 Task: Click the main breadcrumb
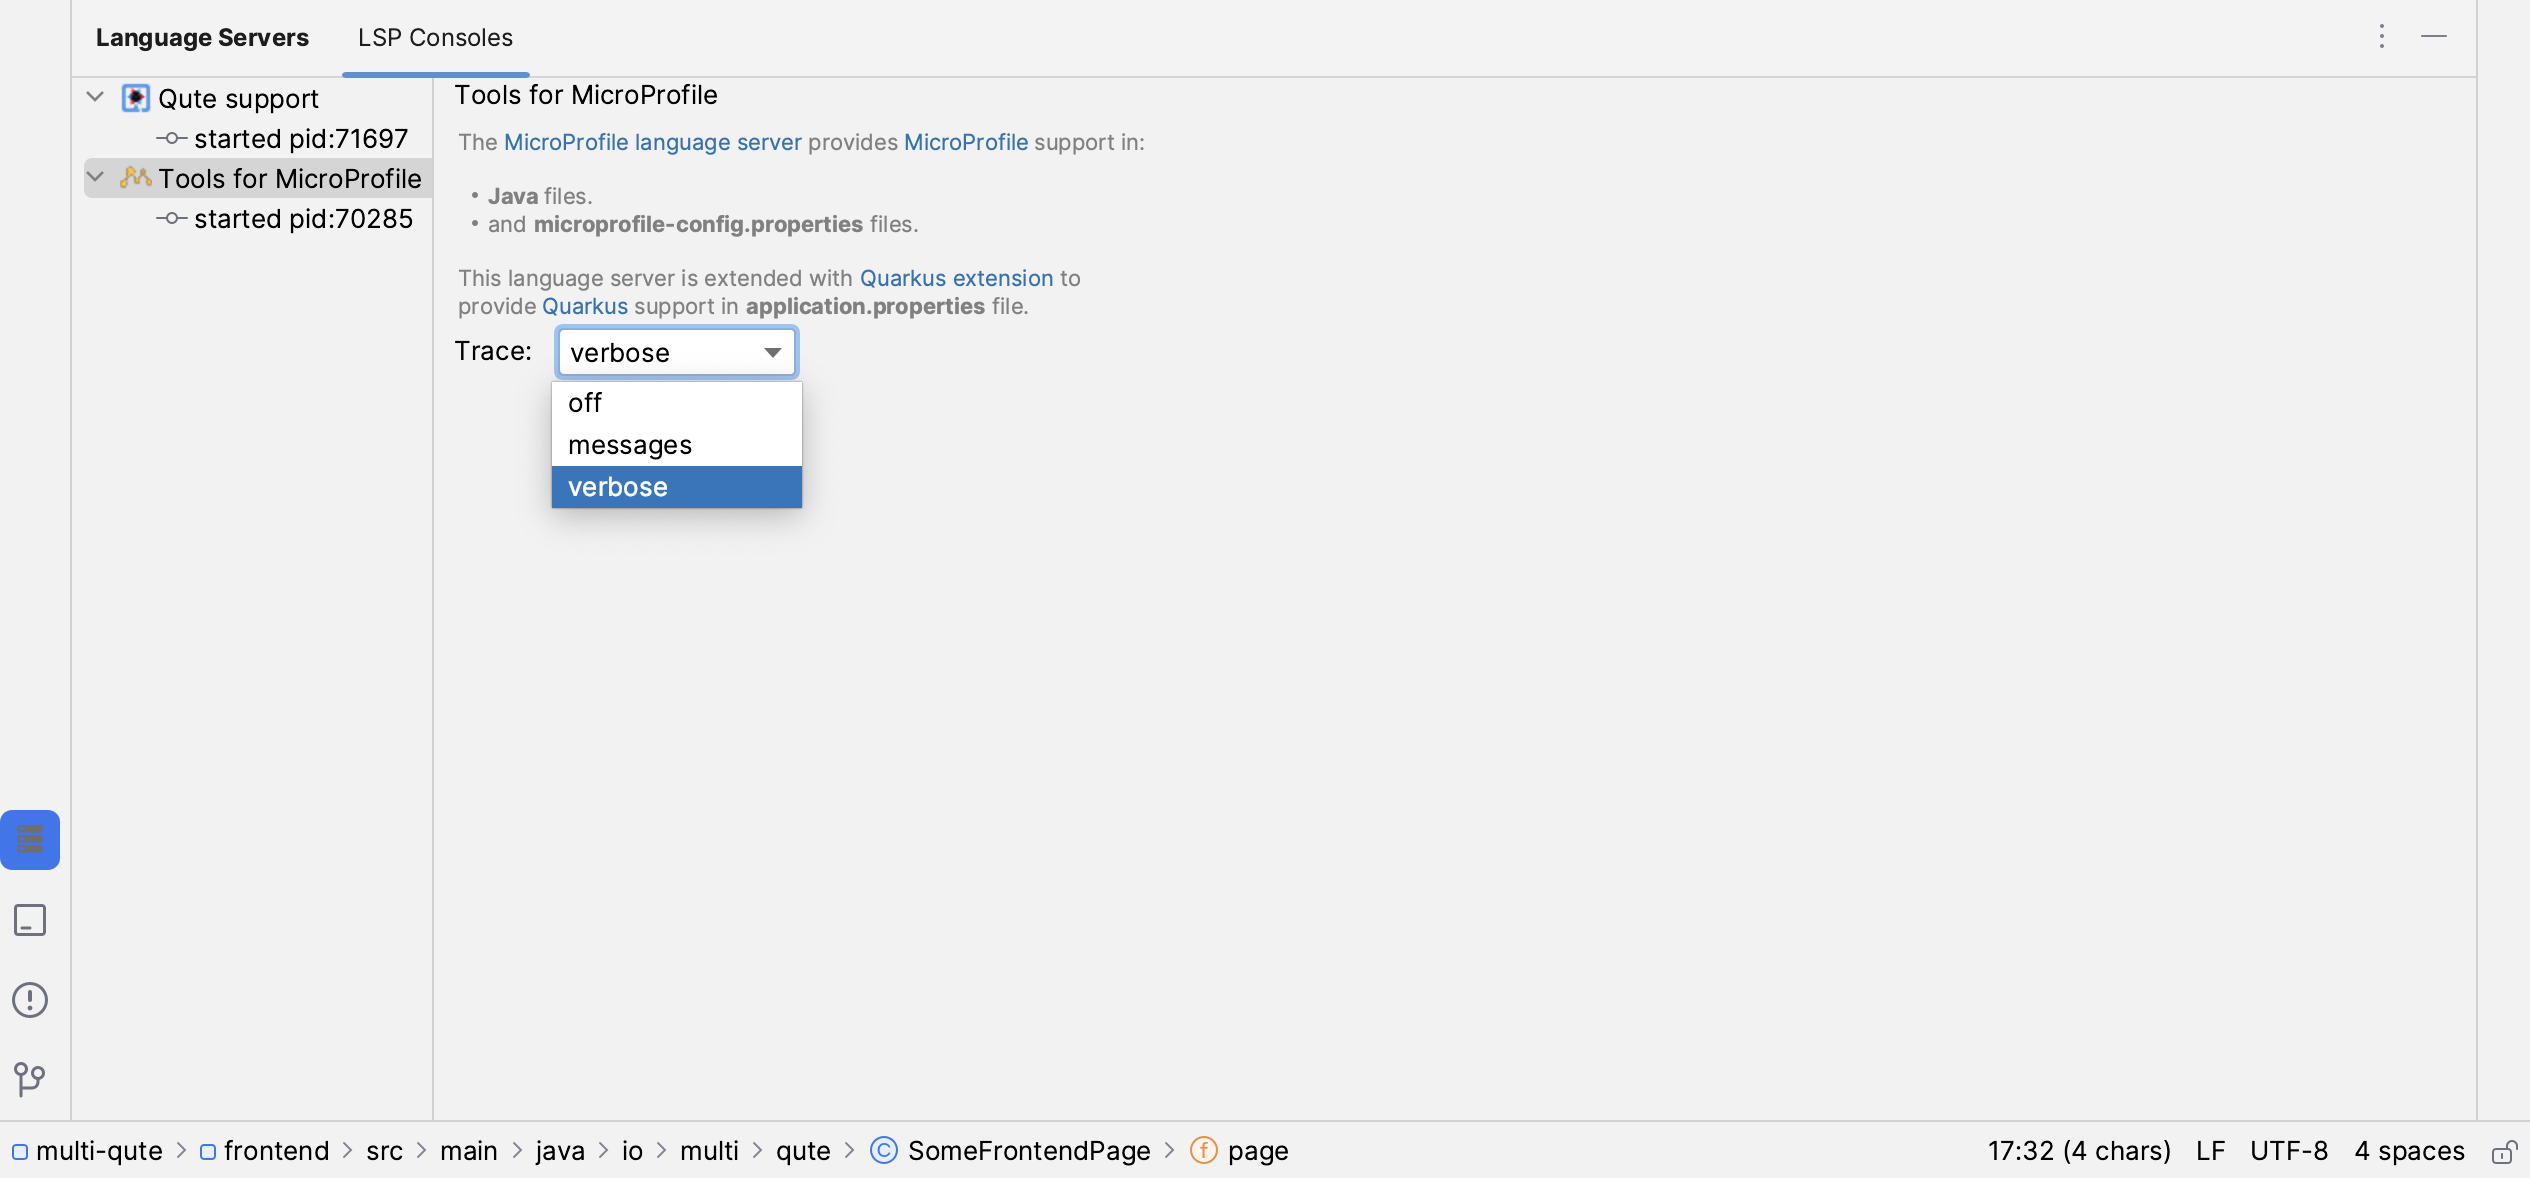point(469,1151)
